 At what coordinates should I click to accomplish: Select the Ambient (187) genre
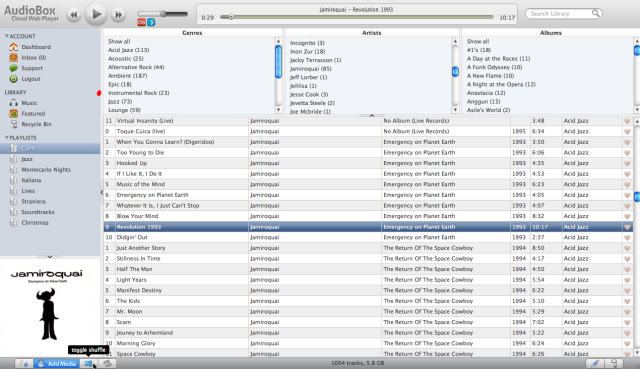[127, 76]
